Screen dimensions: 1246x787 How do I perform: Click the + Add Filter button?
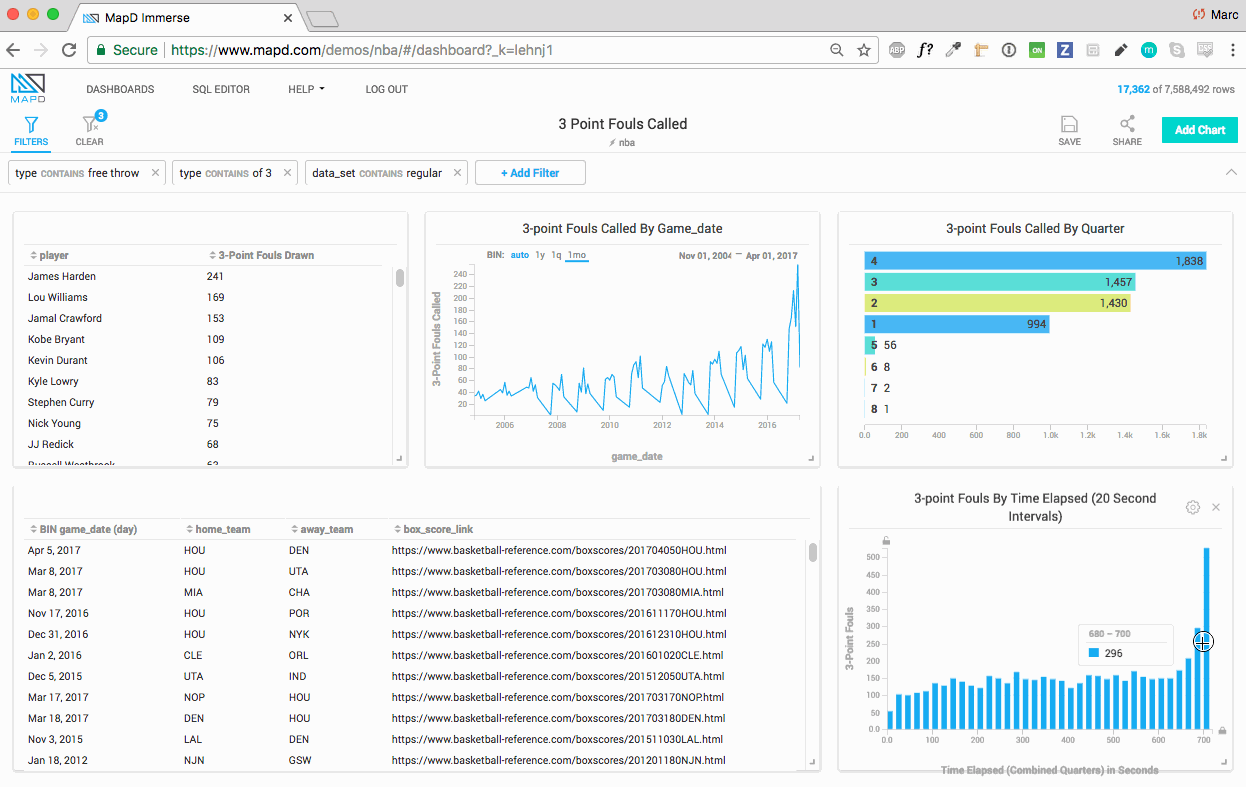point(530,173)
